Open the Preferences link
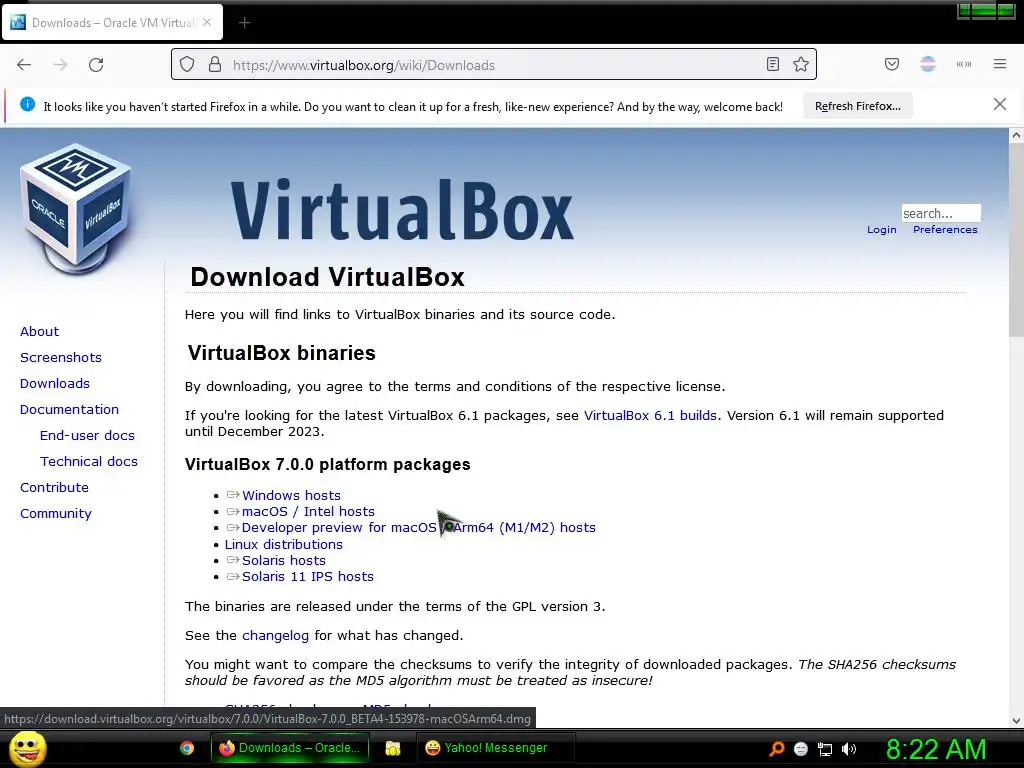This screenshot has height=768, width=1024. click(x=945, y=230)
